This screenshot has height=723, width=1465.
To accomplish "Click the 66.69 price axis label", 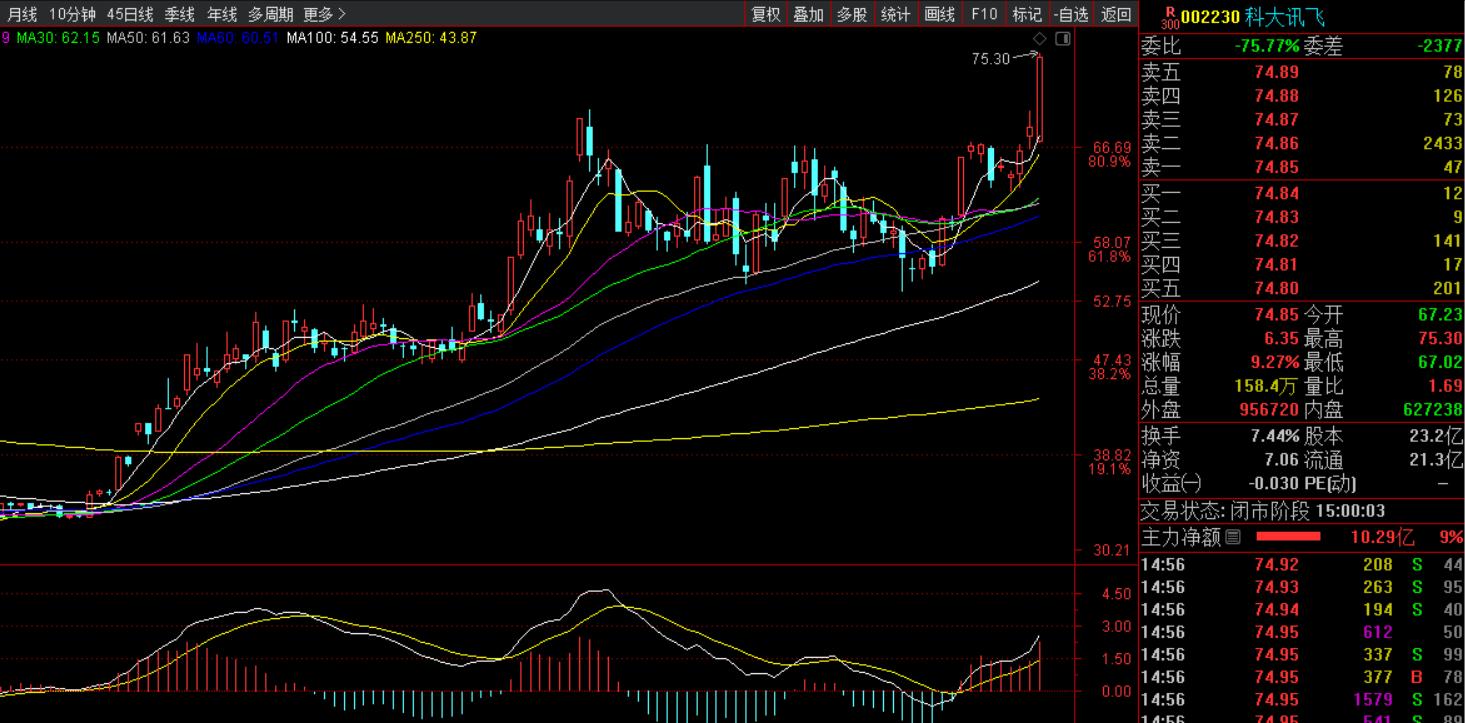I will [x=1111, y=147].
